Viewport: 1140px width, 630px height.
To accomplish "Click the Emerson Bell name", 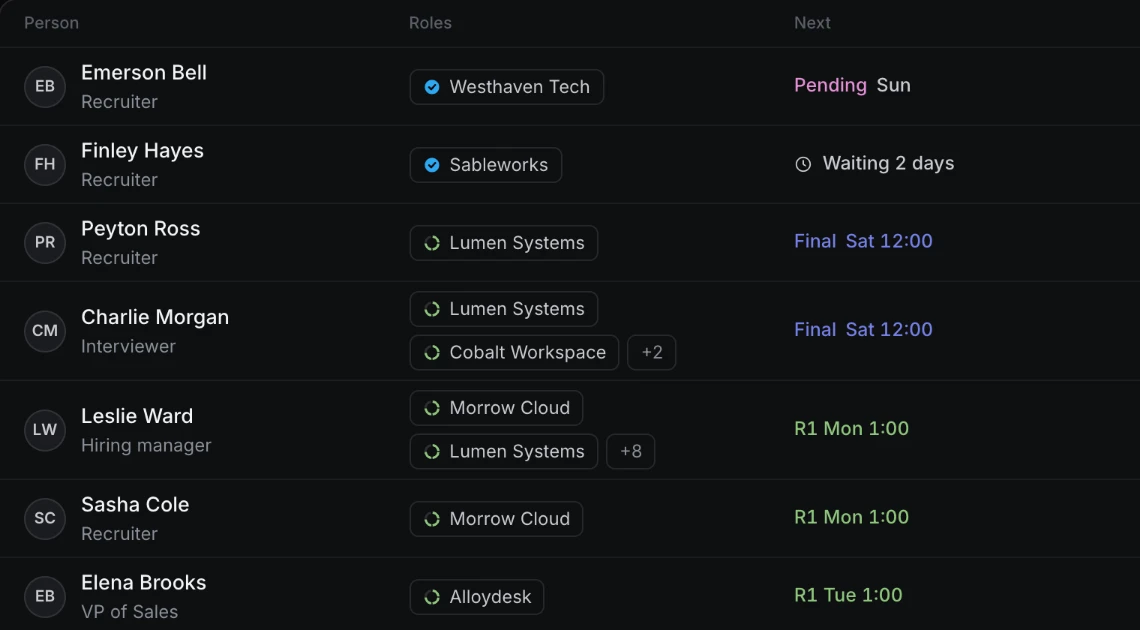I will 144,73.
